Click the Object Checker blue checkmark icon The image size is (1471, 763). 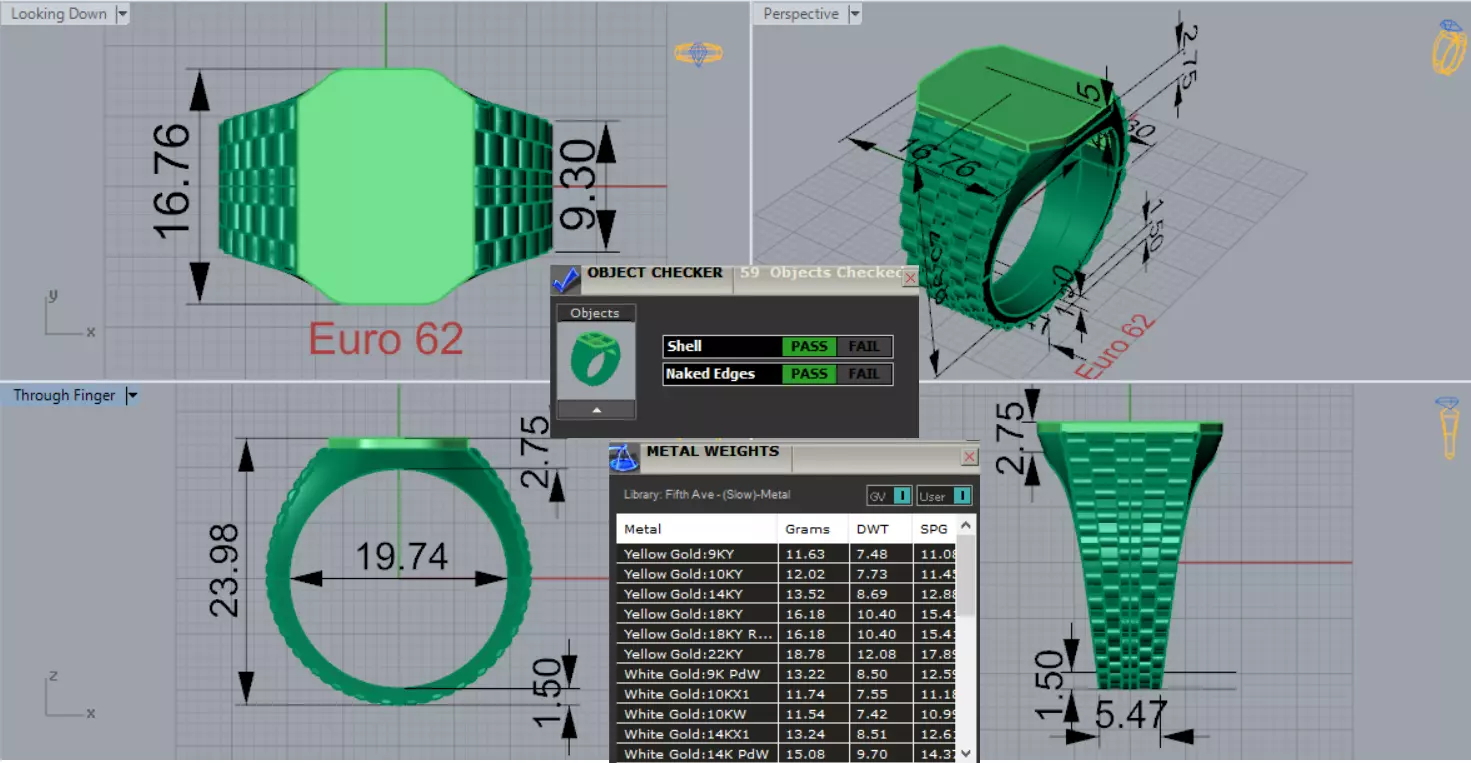pyautogui.click(x=565, y=279)
